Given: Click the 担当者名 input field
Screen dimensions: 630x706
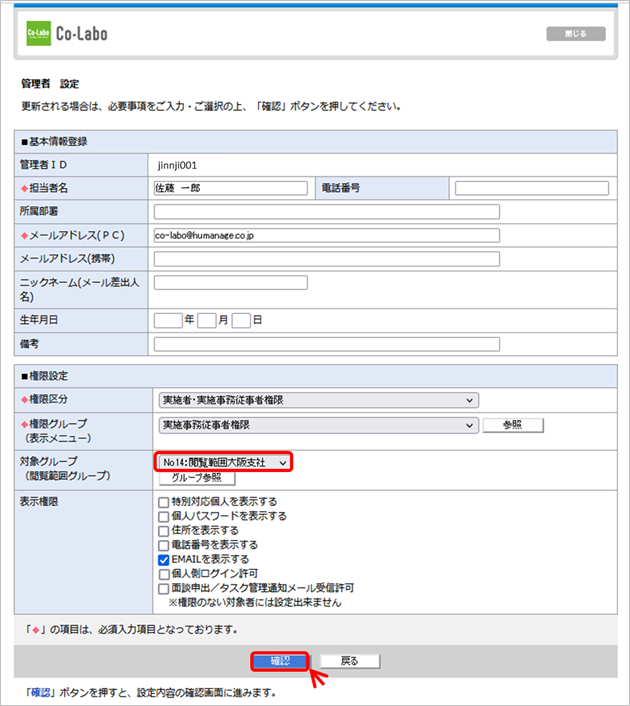Looking at the screenshot, I should pos(230,188).
